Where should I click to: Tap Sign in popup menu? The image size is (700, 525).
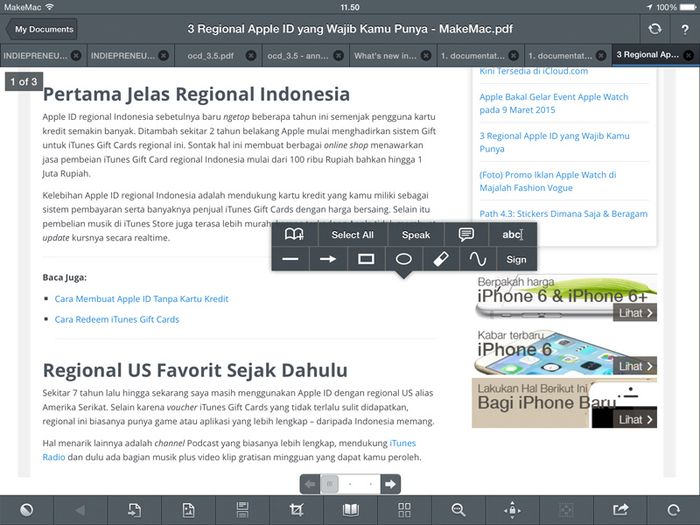(517, 259)
